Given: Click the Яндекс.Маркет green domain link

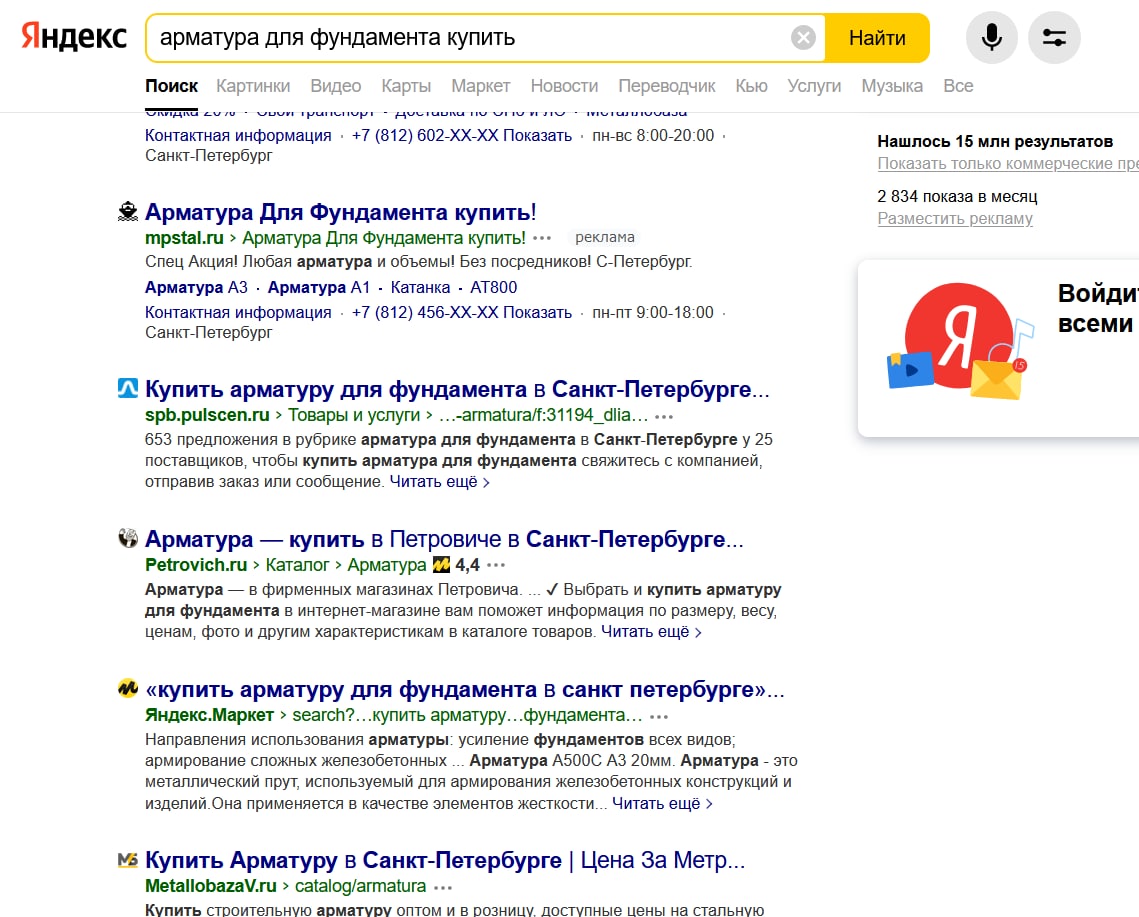Looking at the screenshot, I should (209, 715).
